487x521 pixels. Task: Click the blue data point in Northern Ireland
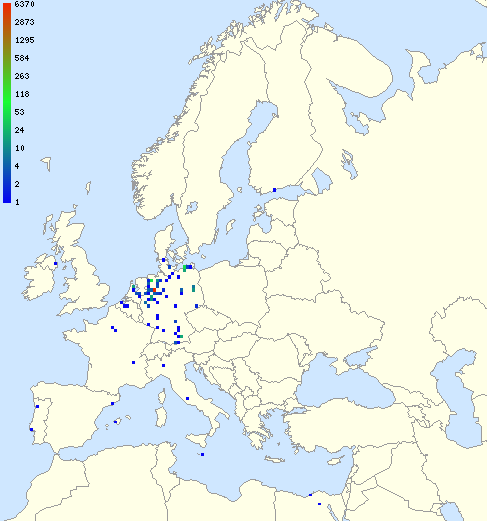click(56, 264)
